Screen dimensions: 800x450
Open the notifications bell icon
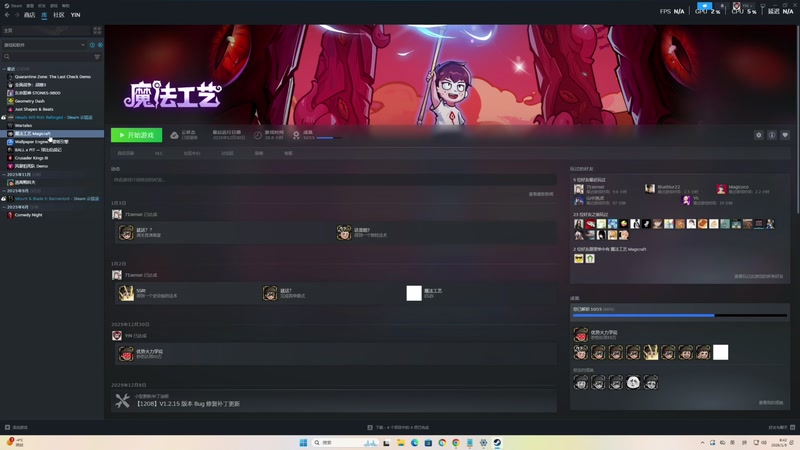(x=722, y=6)
